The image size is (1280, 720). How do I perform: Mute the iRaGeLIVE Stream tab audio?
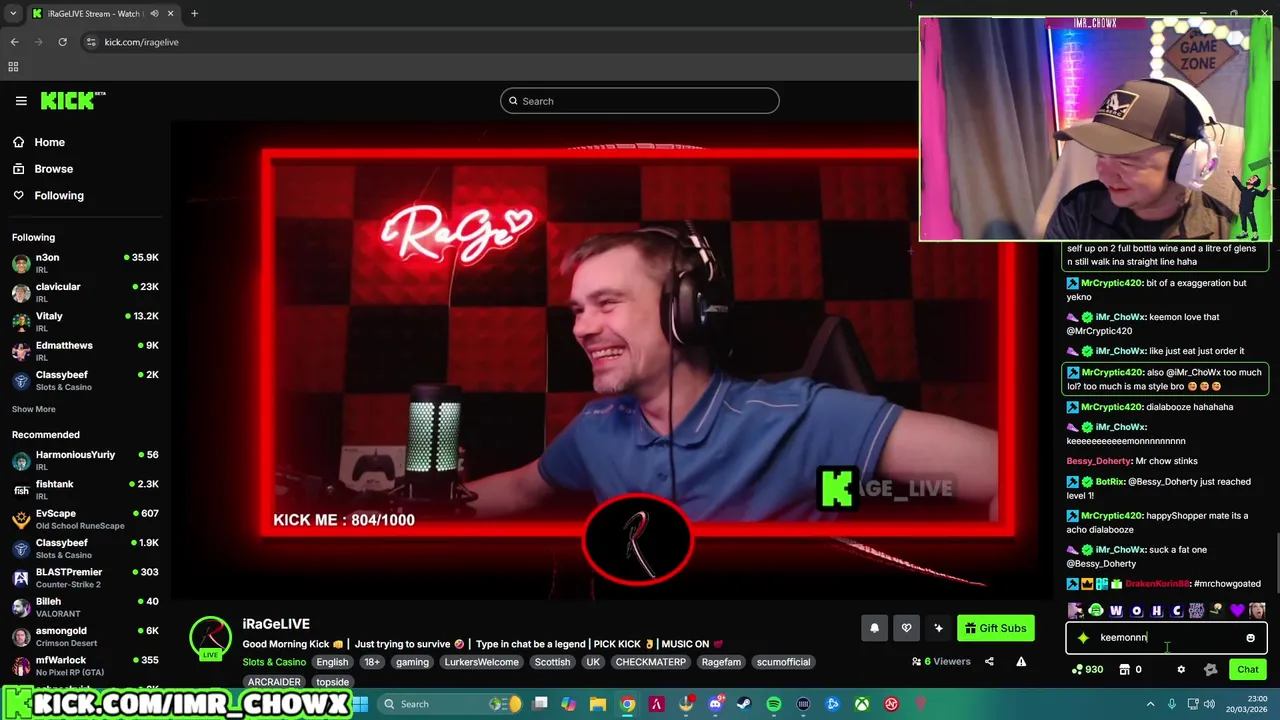click(x=154, y=14)
